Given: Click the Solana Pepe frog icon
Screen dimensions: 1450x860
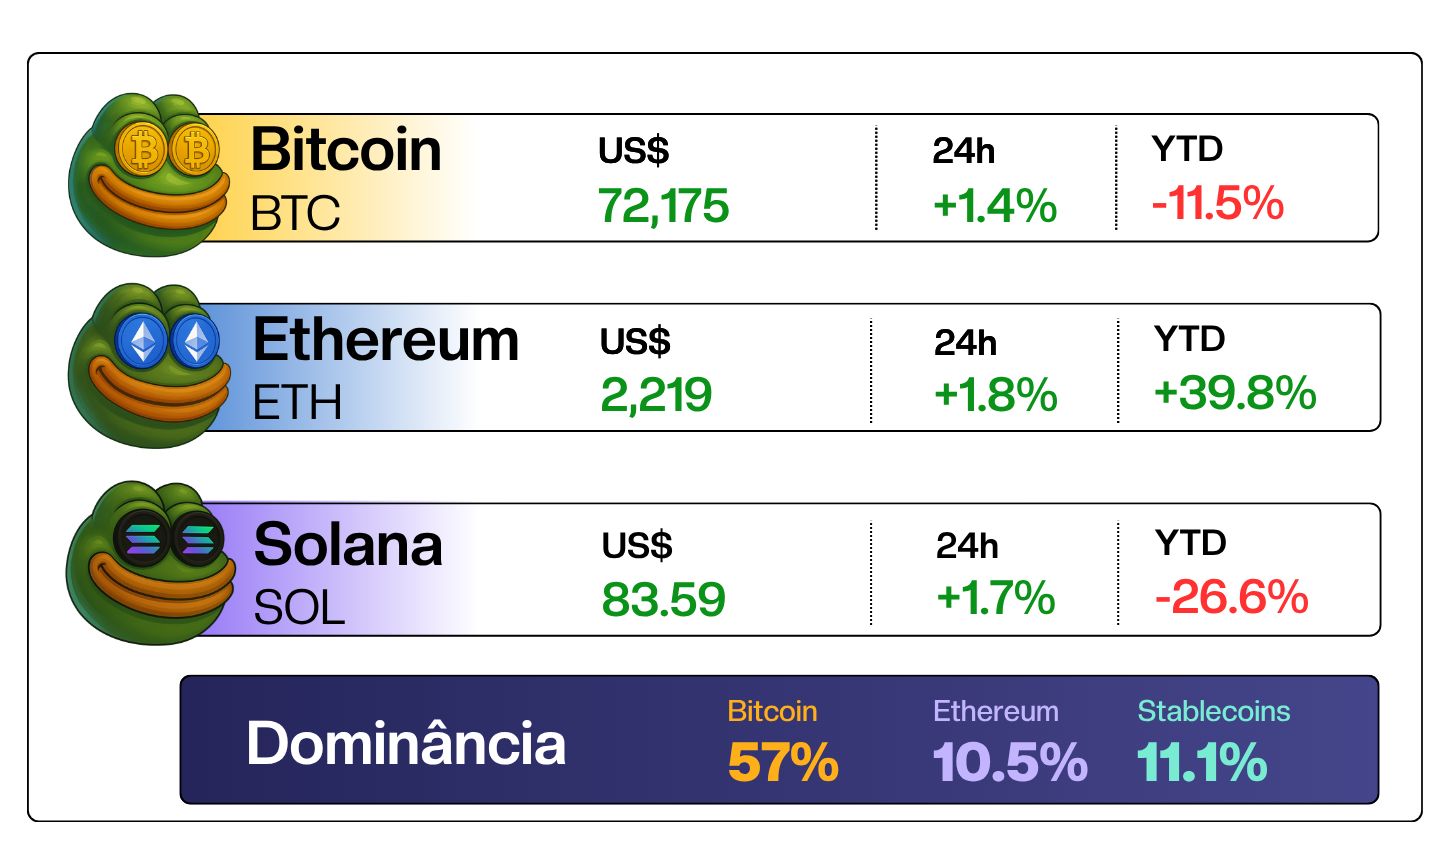Looking at the screenshot, I should [150, 563].
